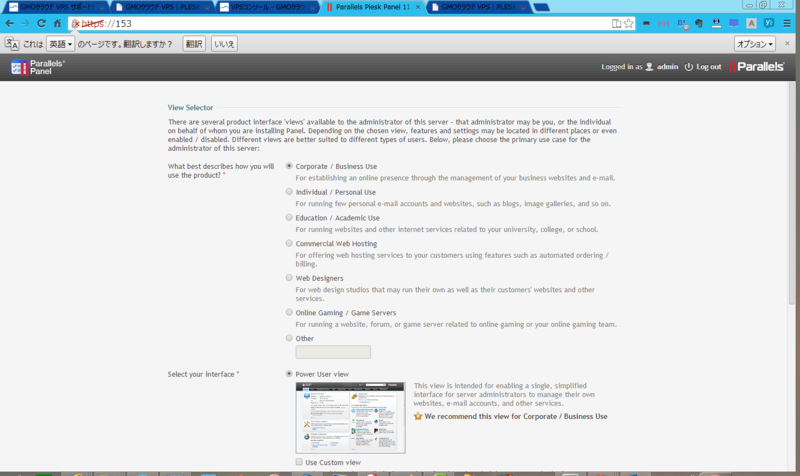Click the admin username link

click(667, 67)
